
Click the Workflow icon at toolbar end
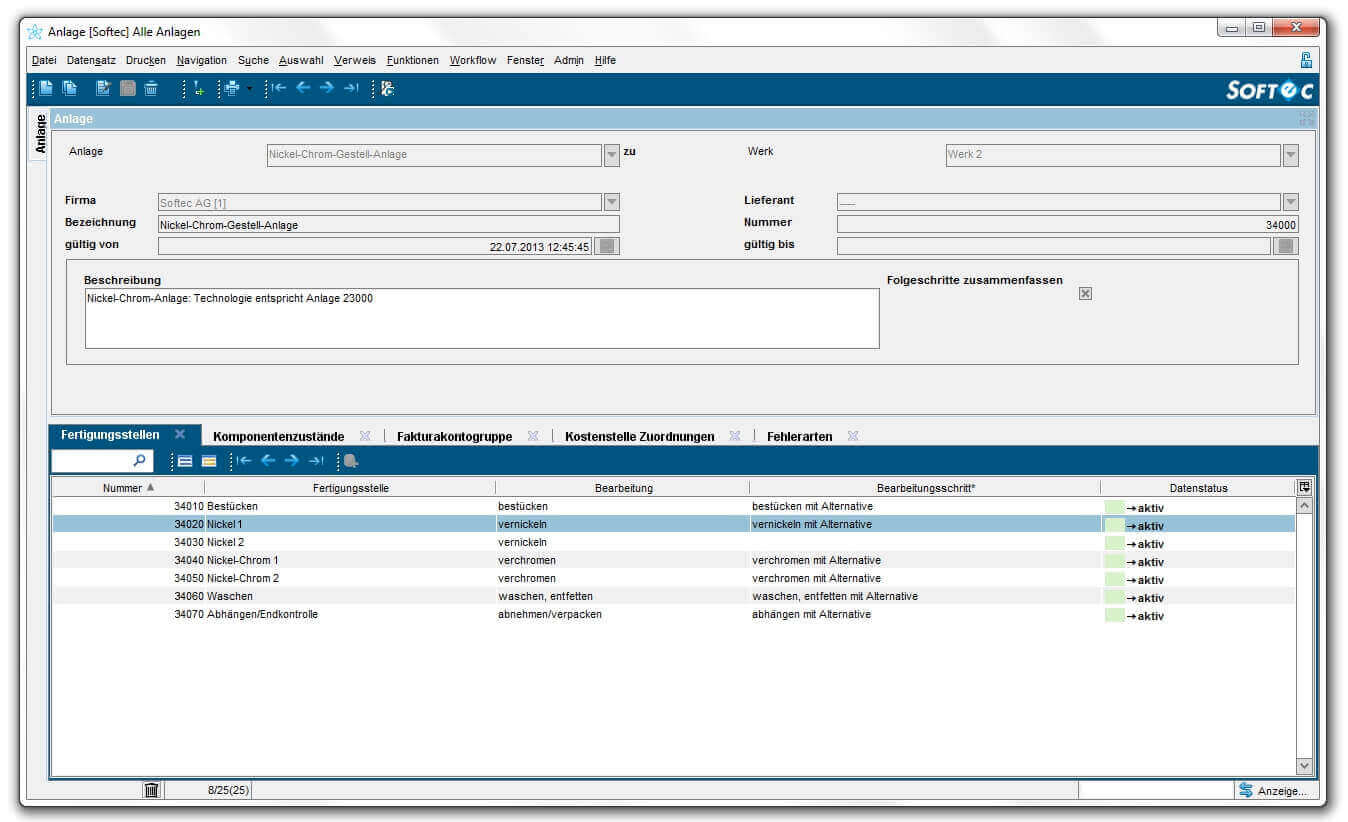coord(388,88)
